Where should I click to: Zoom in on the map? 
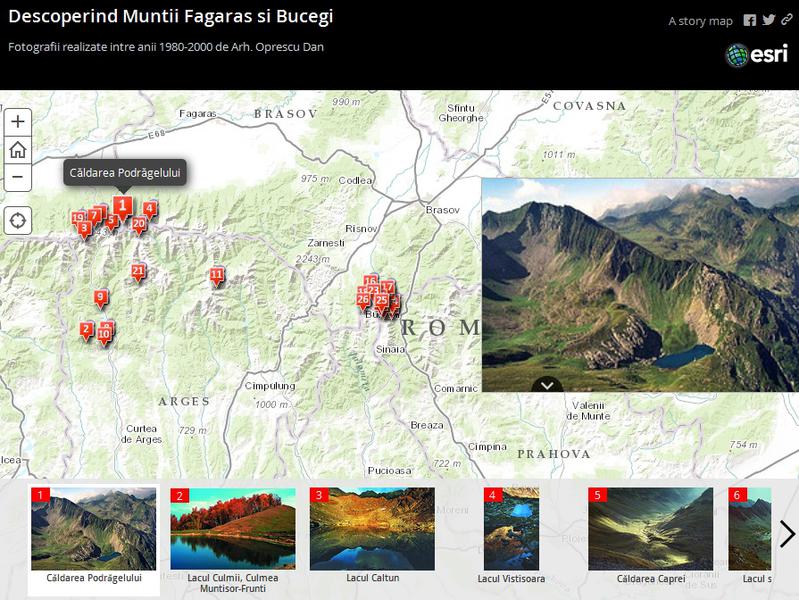(x=18, y=122)
